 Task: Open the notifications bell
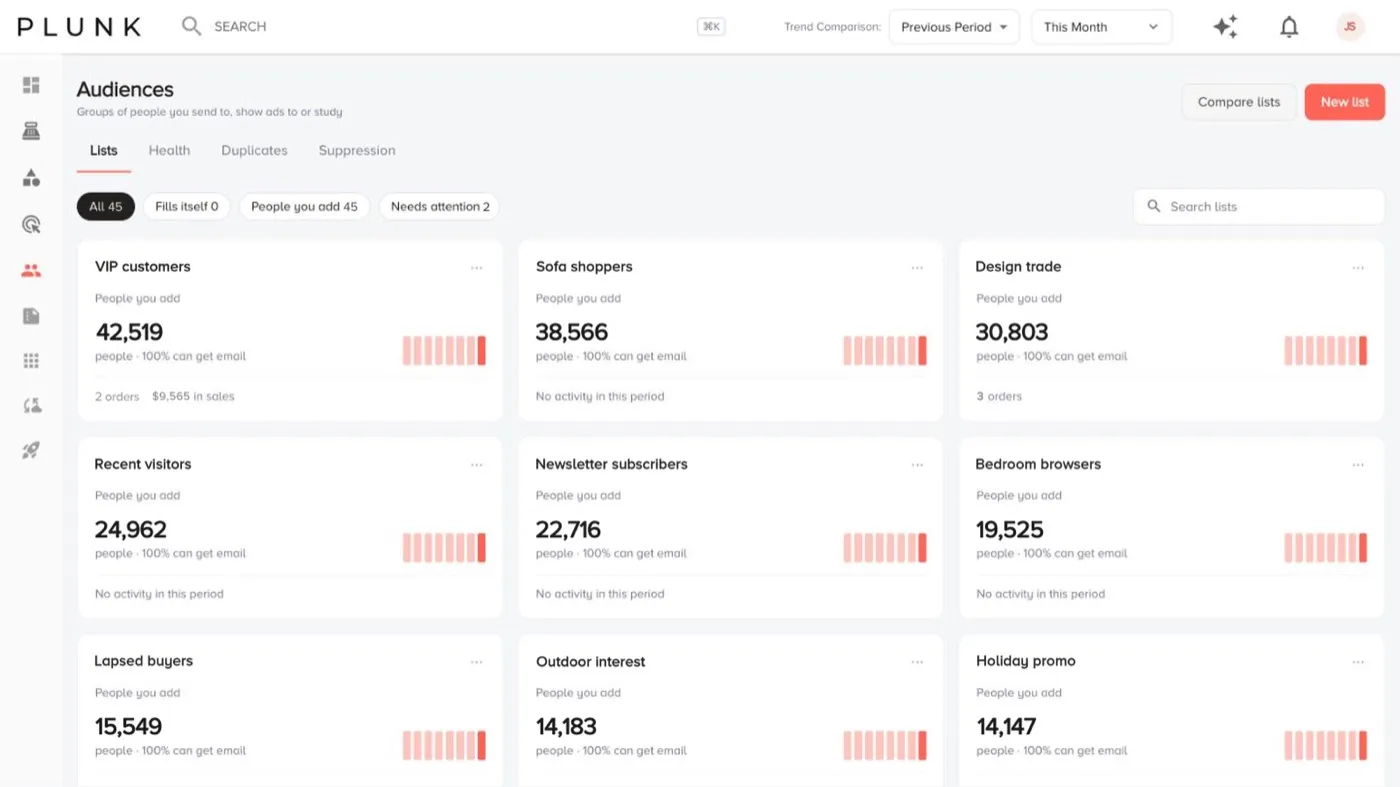pos(1289,27)
